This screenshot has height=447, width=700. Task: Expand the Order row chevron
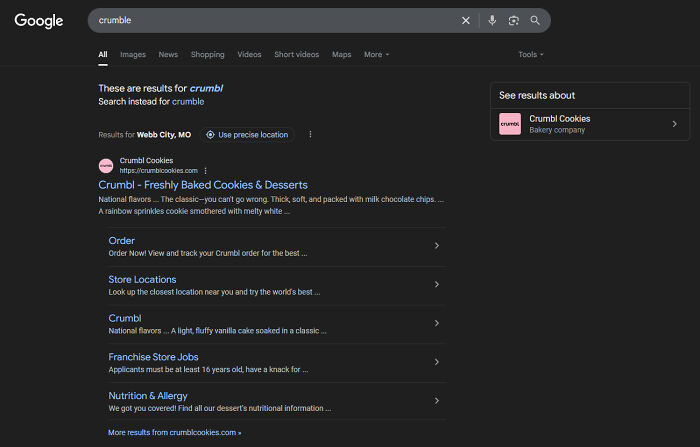pyautogui.click(x=437, y=246)
